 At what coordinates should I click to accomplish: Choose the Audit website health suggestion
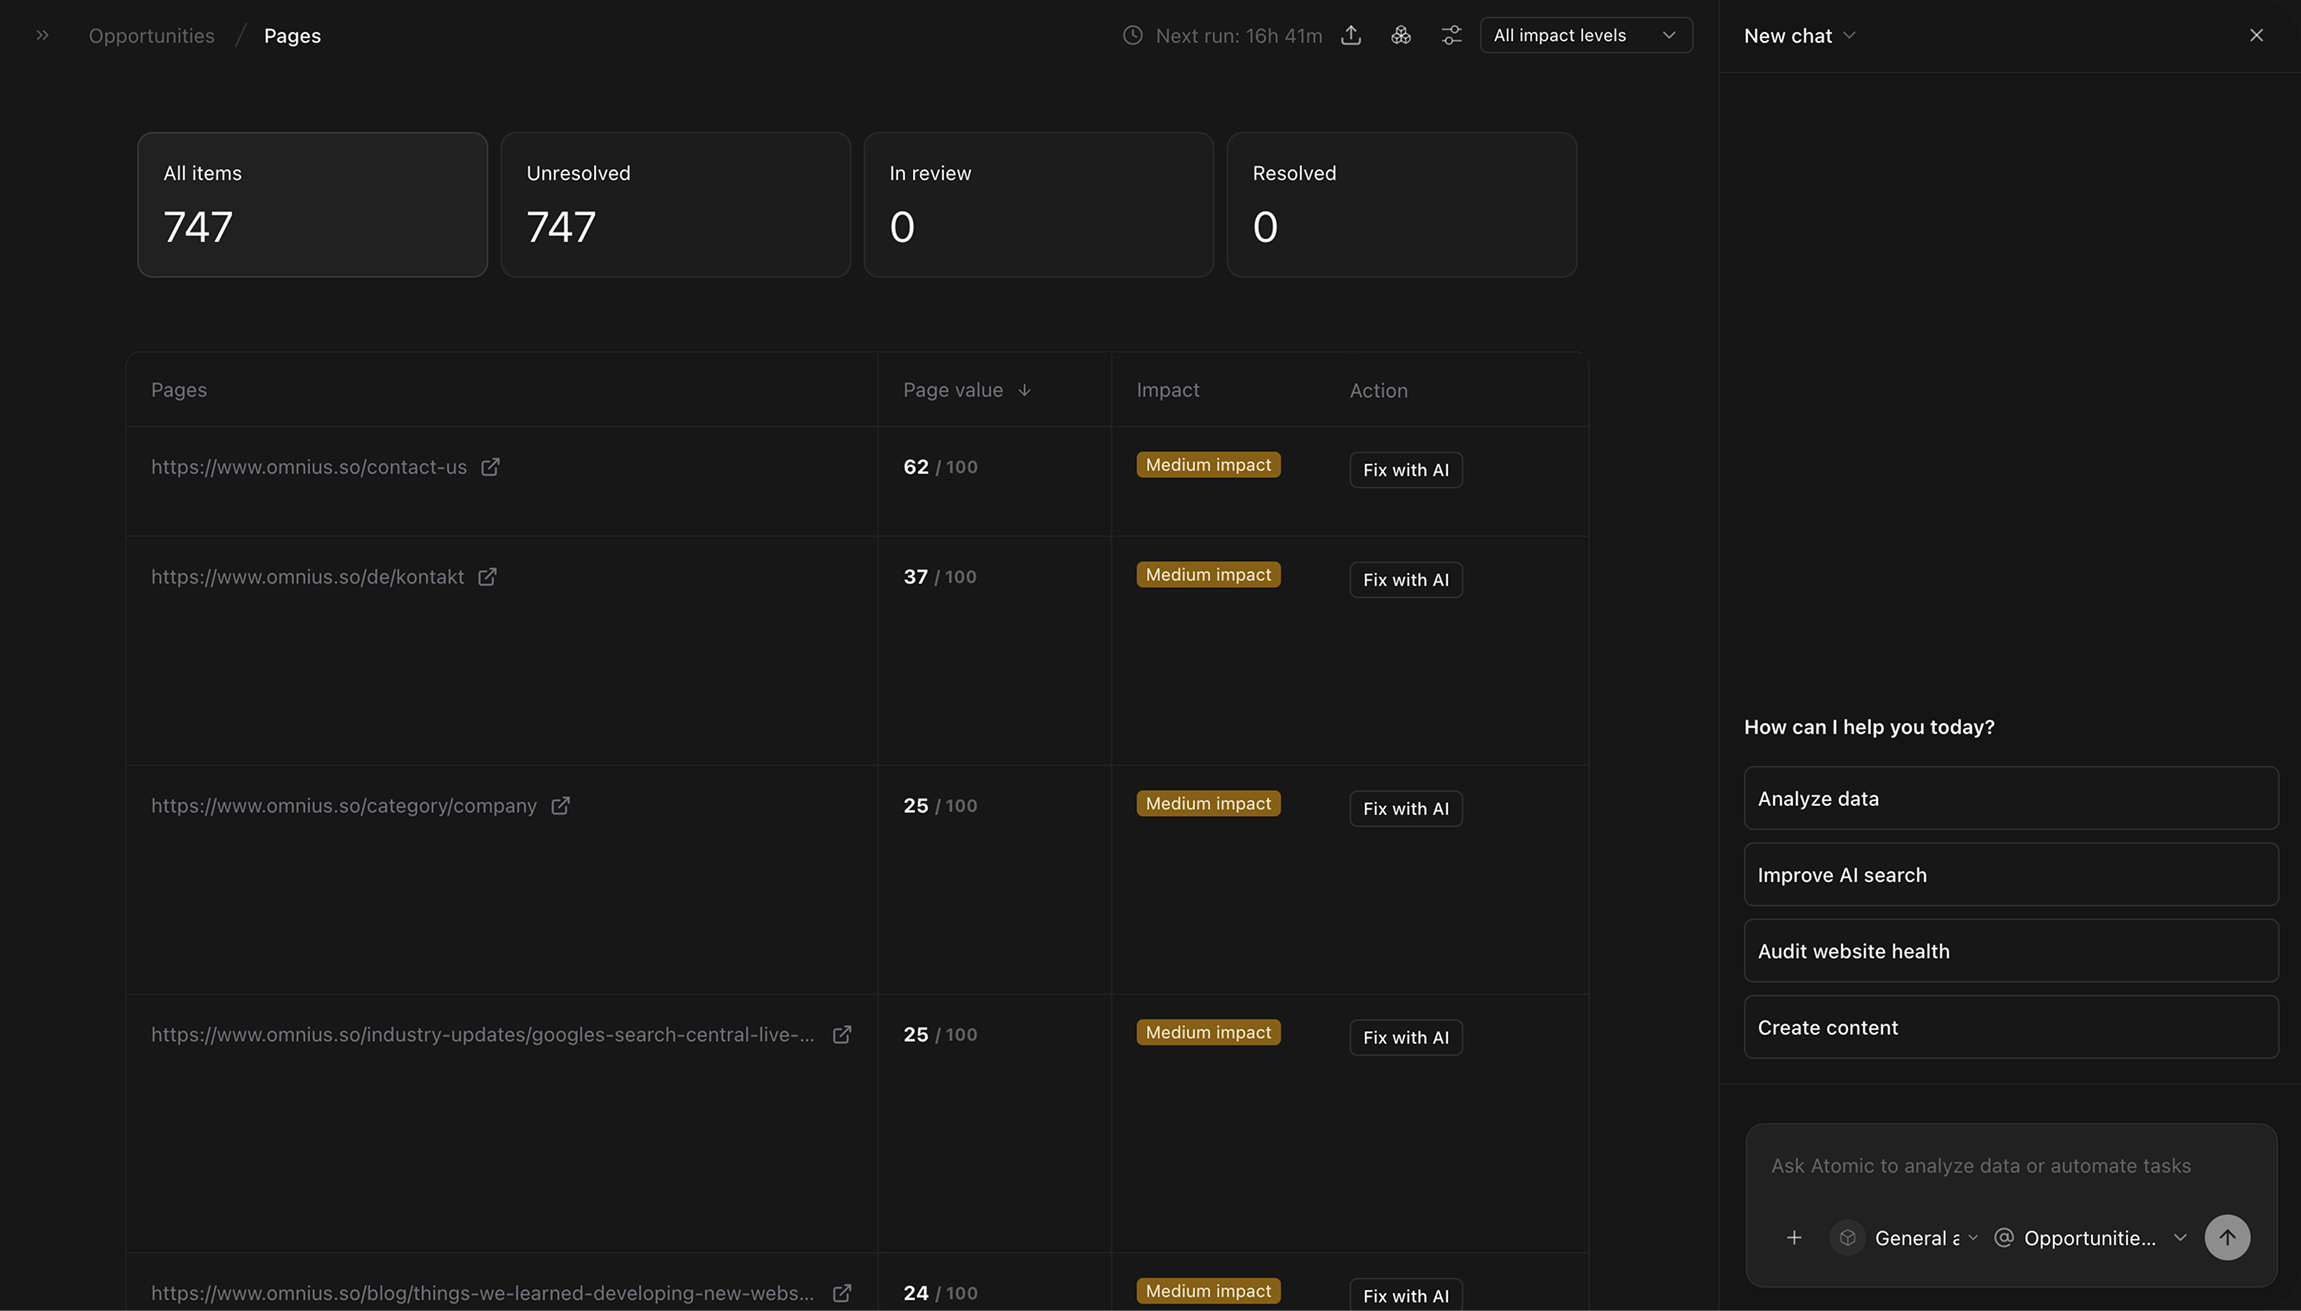[2010, 951]
